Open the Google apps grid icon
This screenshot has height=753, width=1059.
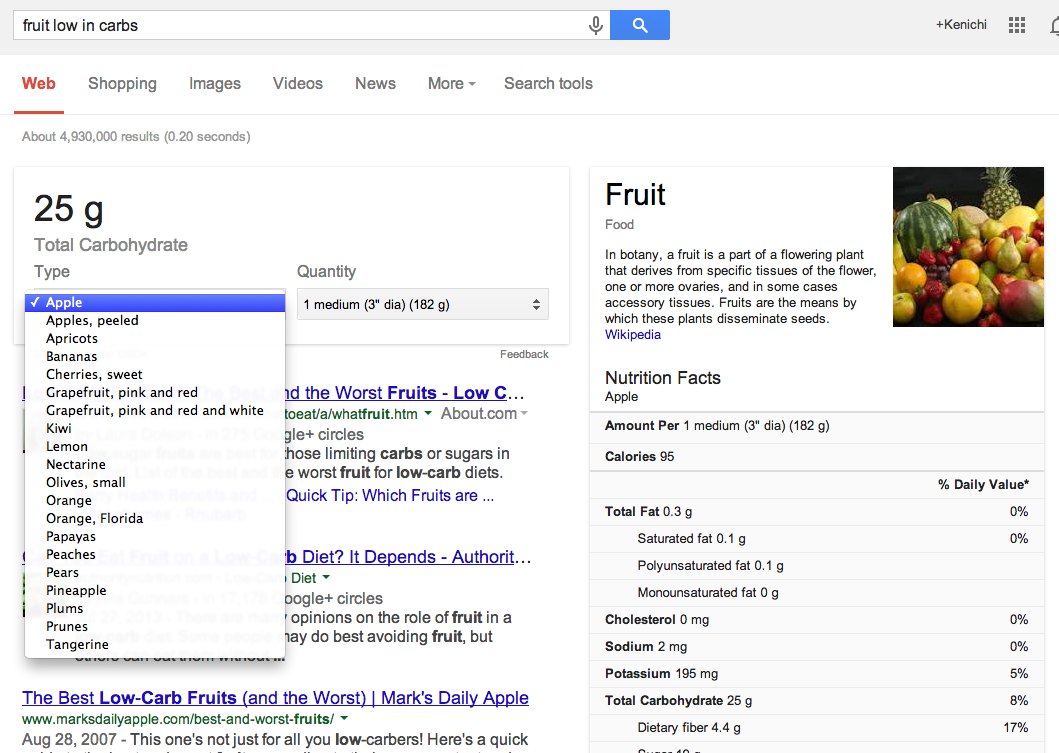pyautogui.click(x=1016, y=26)
